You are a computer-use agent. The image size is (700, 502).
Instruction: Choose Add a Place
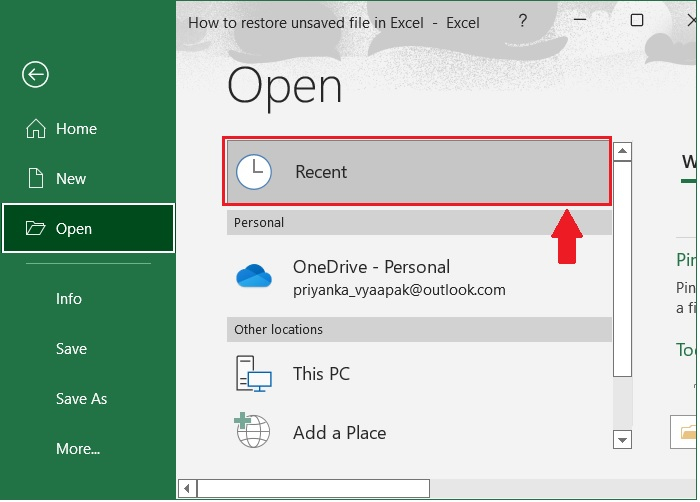[419, 432]
